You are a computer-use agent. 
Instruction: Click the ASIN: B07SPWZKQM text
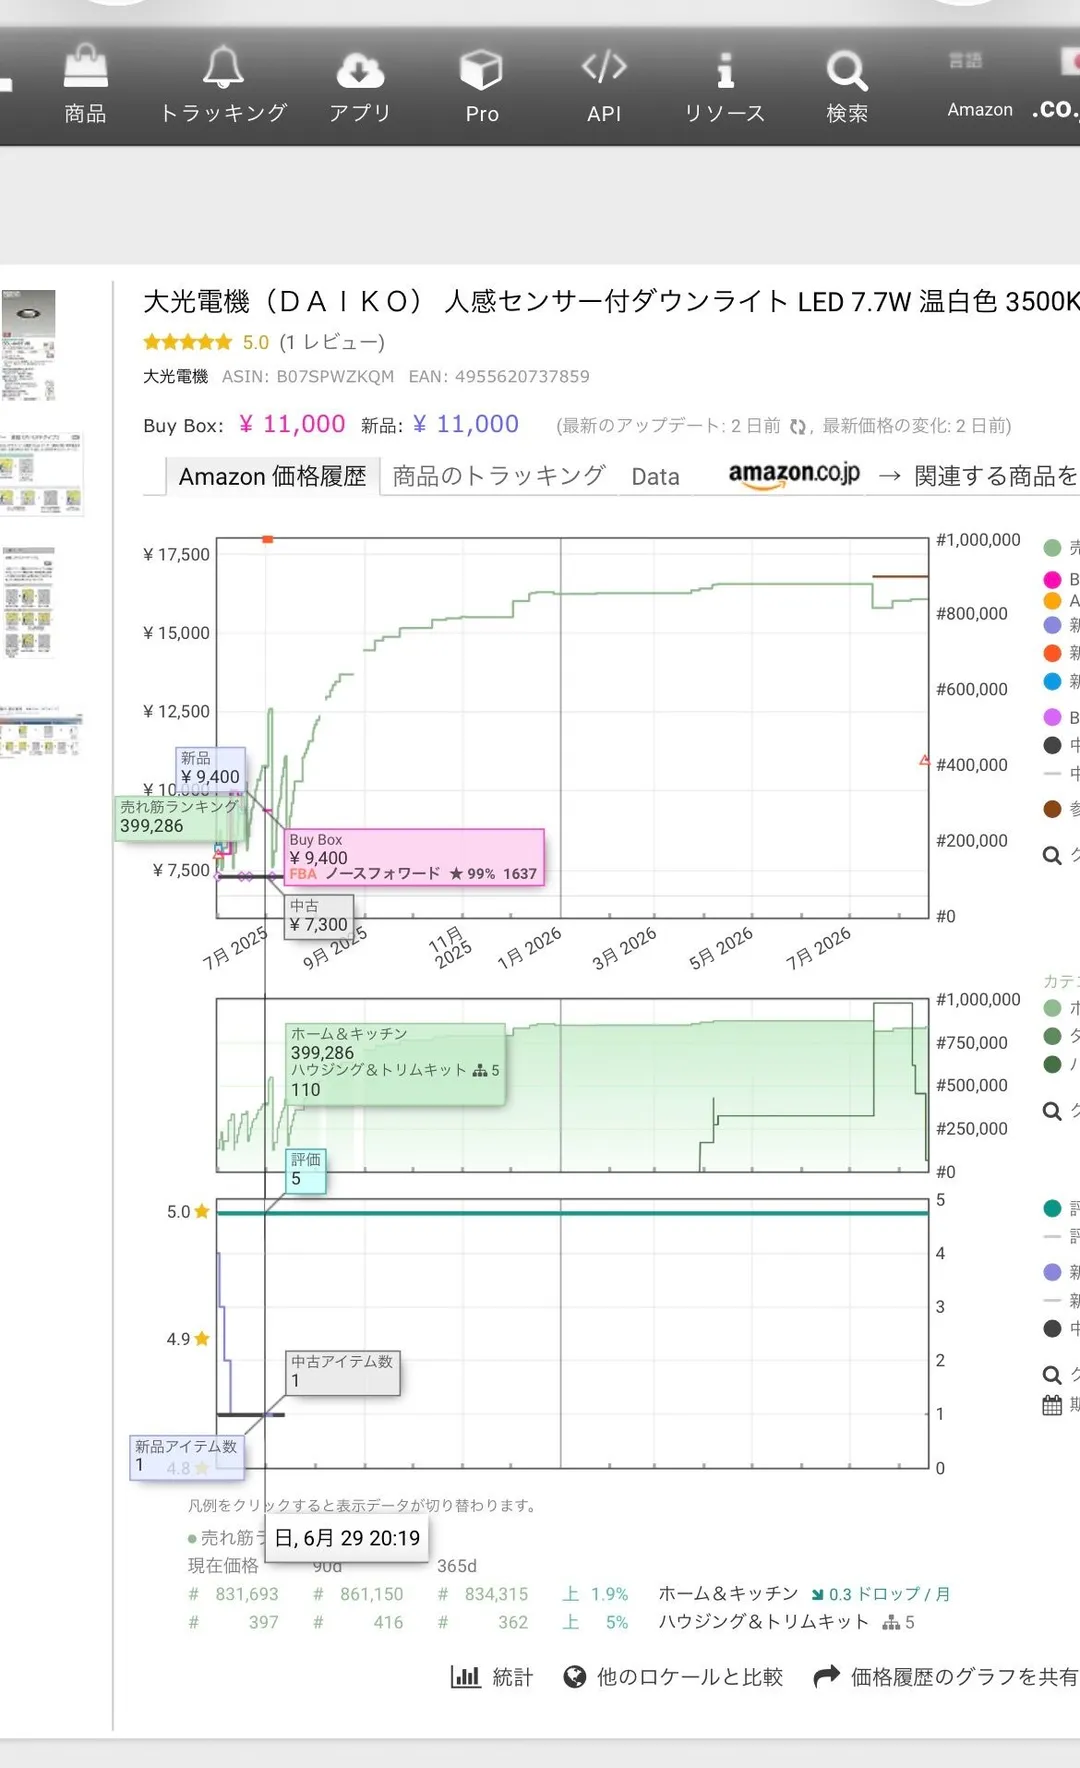(308, 377)
